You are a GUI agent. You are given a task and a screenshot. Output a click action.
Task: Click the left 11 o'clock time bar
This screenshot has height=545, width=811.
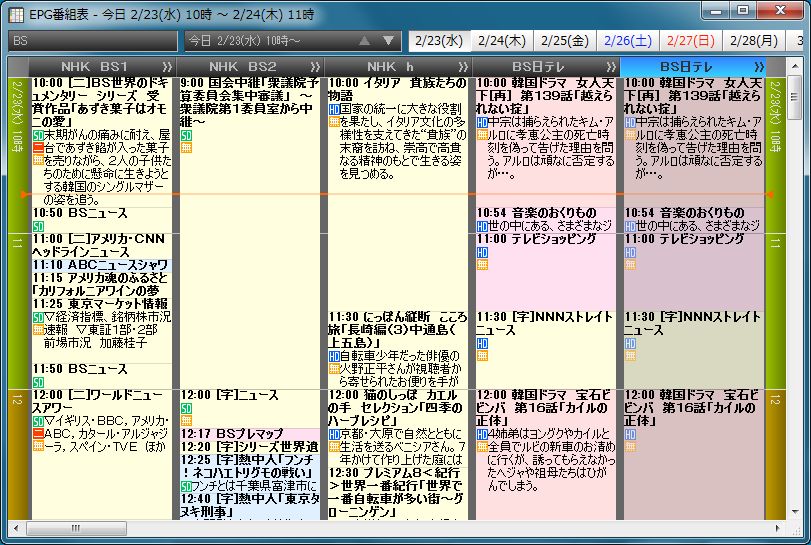pyautogui.click(x=18, y=311)
